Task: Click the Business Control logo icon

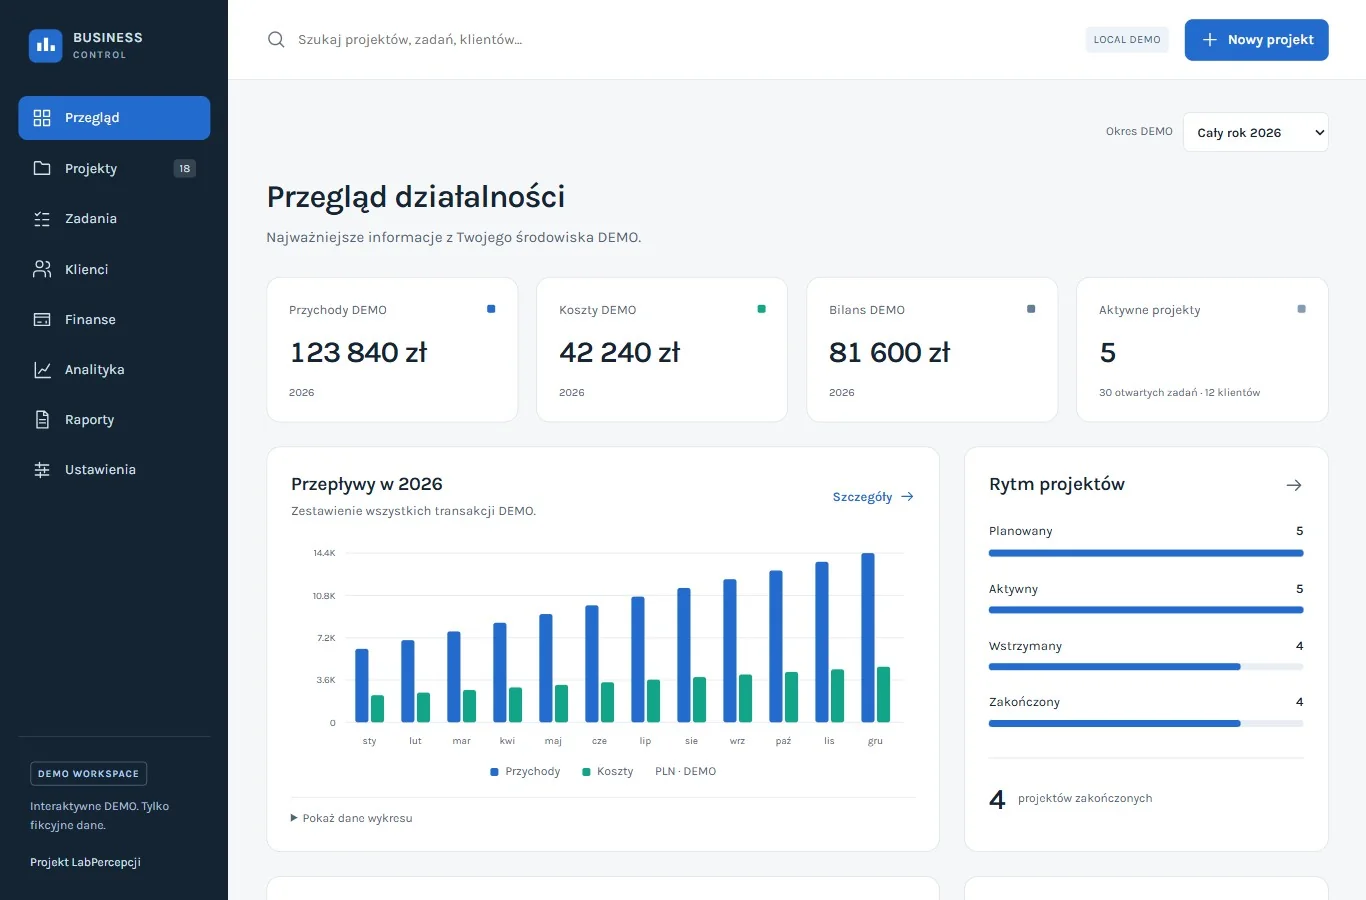Action: 45,45
